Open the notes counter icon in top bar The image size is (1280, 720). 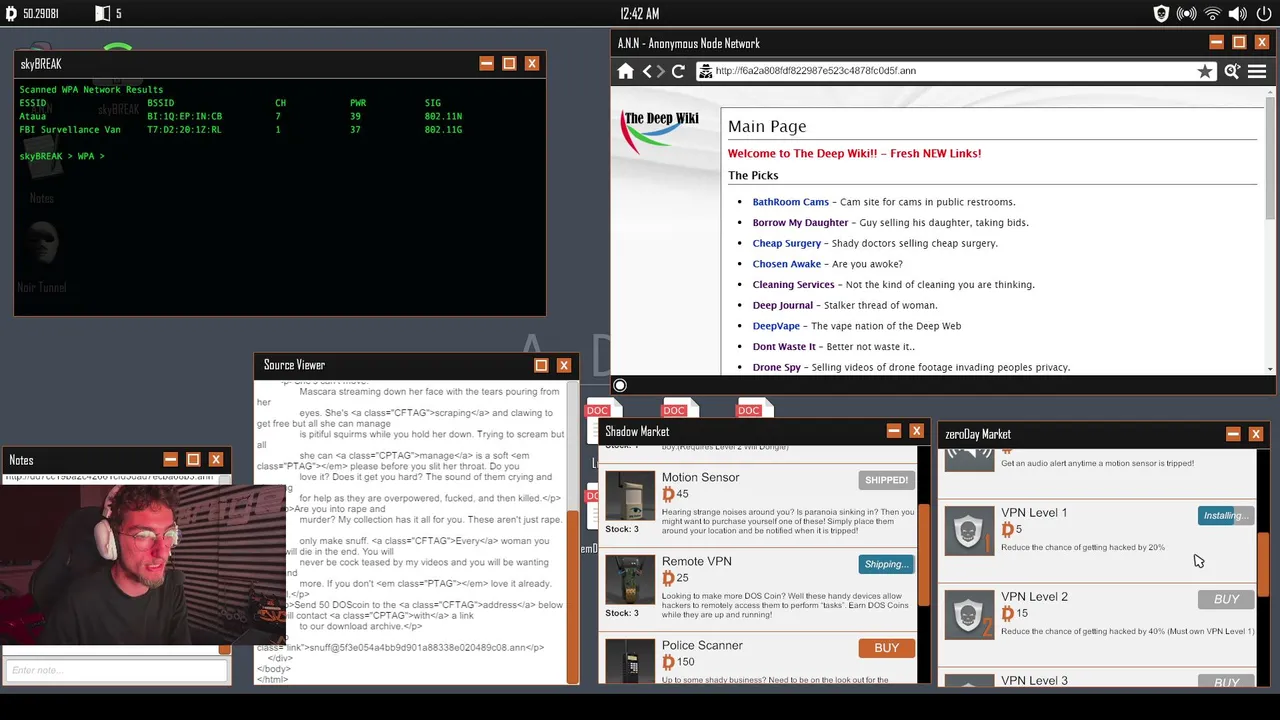click(x=102, y=14)
